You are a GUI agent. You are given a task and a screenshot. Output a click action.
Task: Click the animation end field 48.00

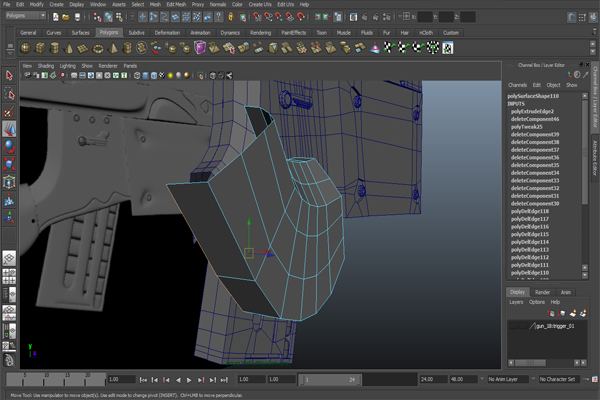click(463, 379)
